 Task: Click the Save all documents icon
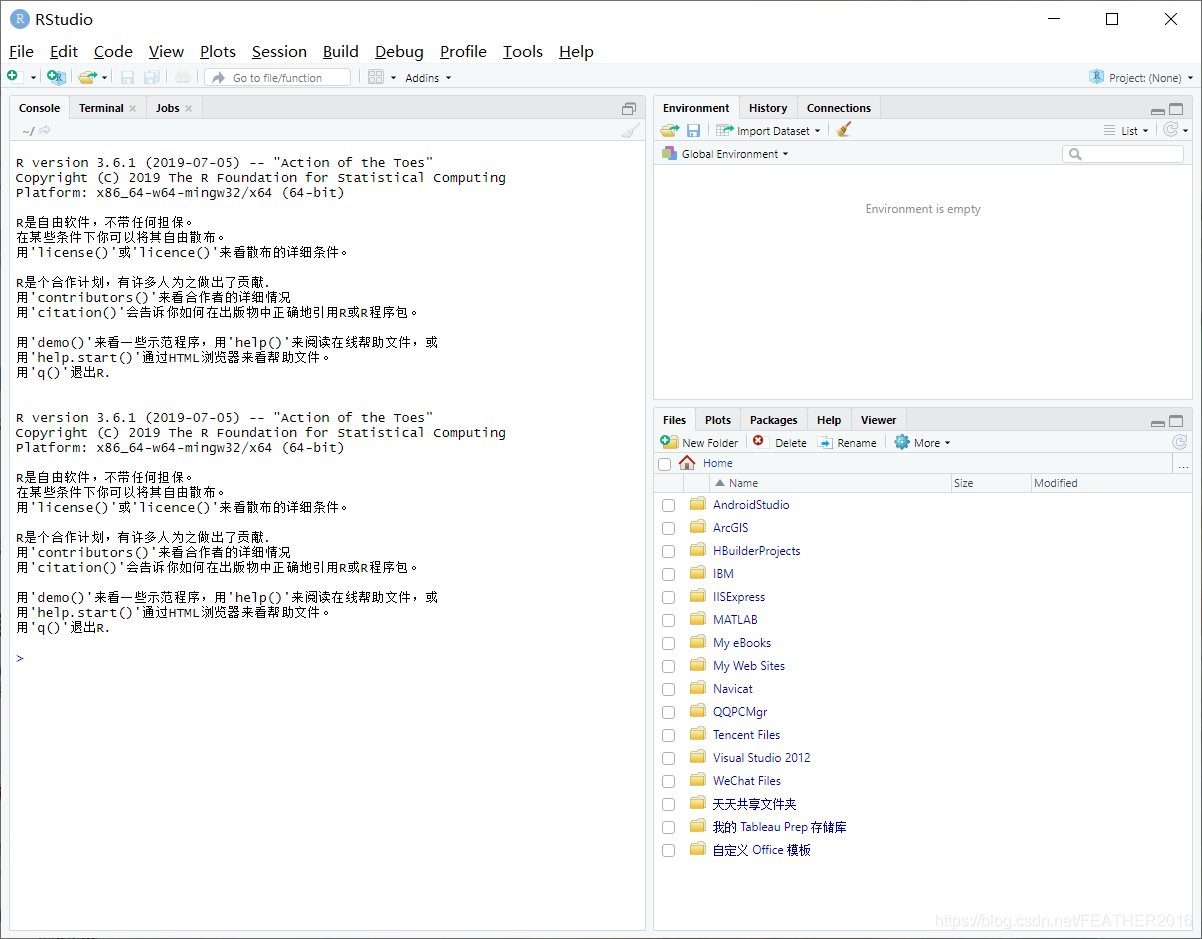point(151,77)
